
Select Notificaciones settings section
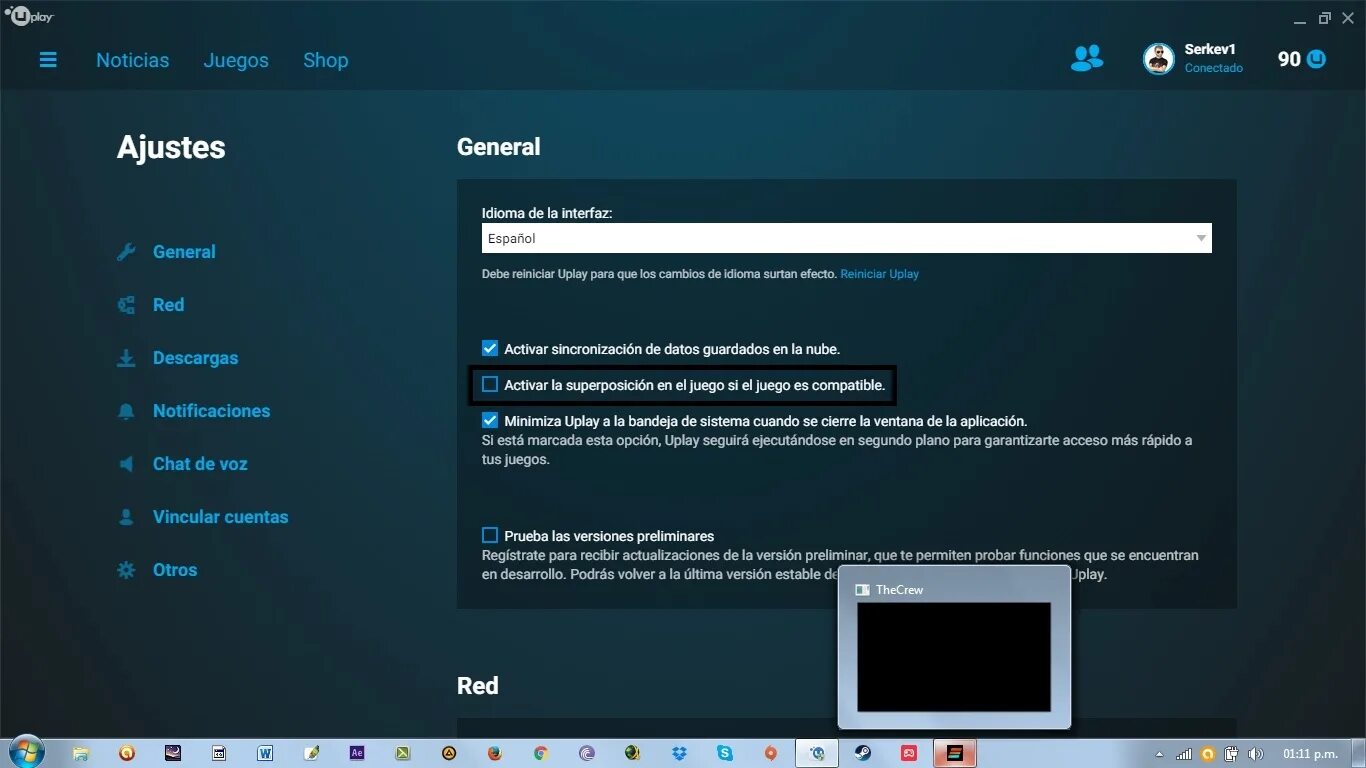(211, 411)
